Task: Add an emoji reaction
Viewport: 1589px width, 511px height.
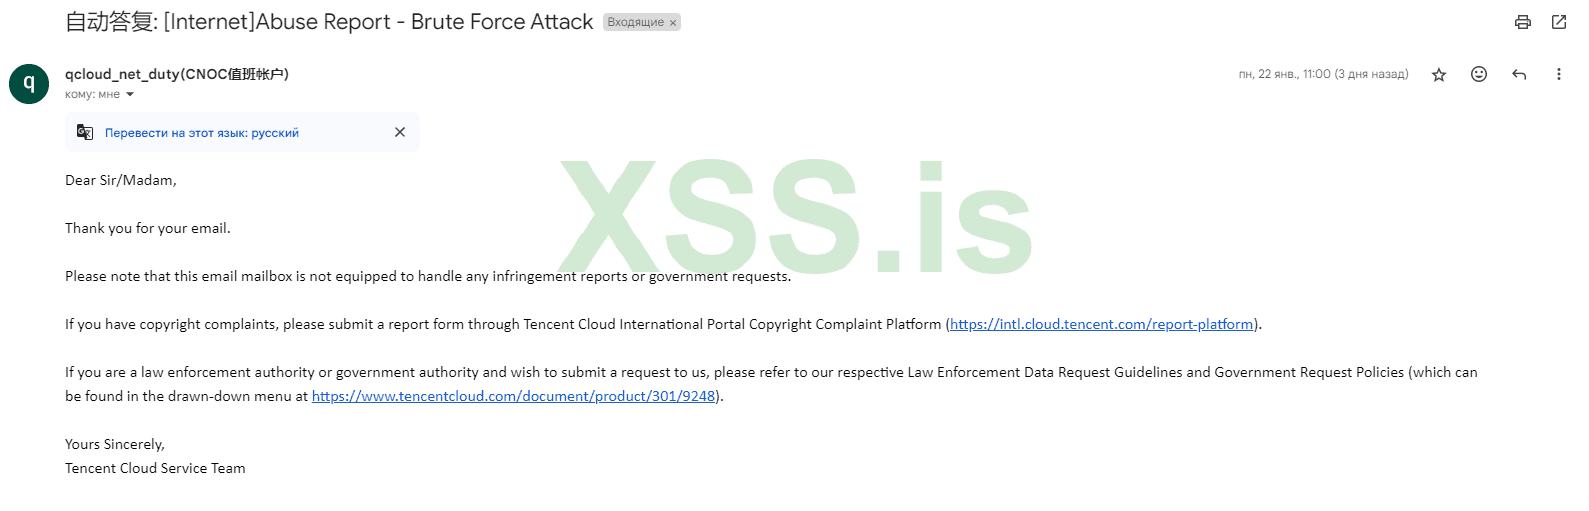Action: point(1479,74)
